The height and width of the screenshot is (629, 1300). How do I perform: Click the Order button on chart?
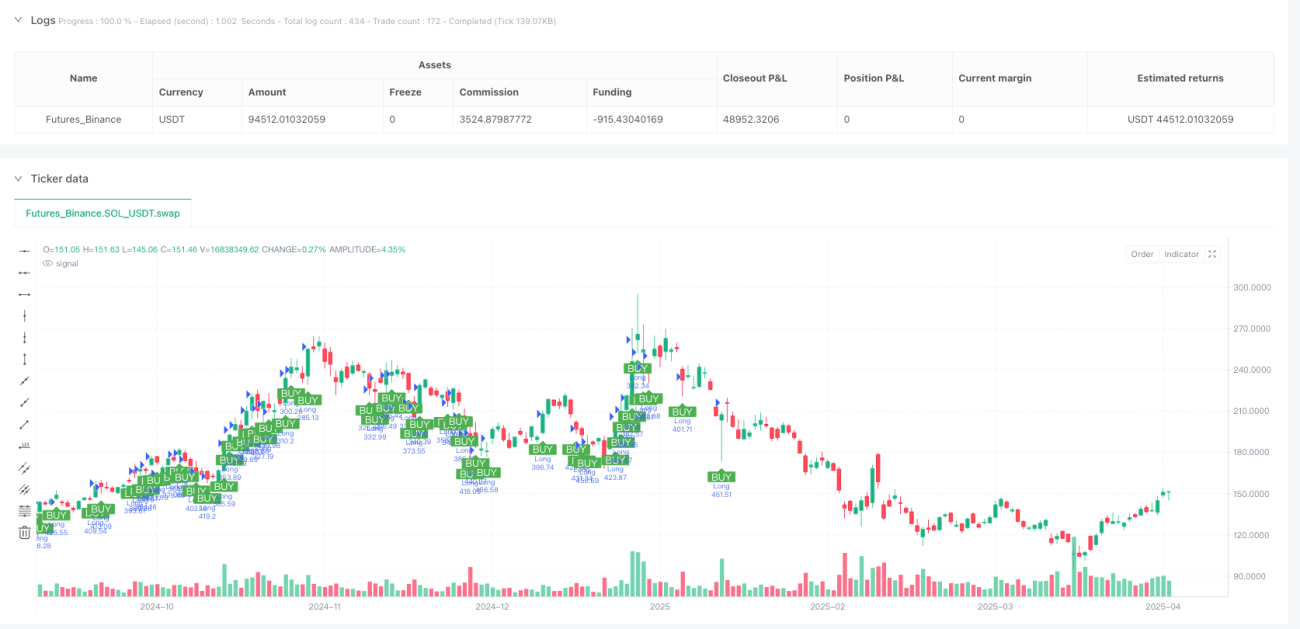1142,254
